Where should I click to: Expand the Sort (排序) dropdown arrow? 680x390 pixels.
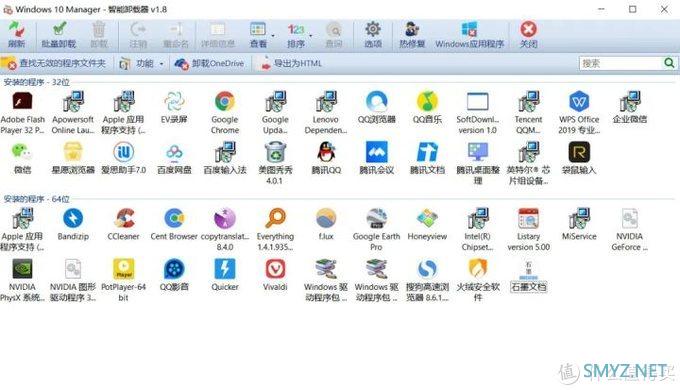311,35
